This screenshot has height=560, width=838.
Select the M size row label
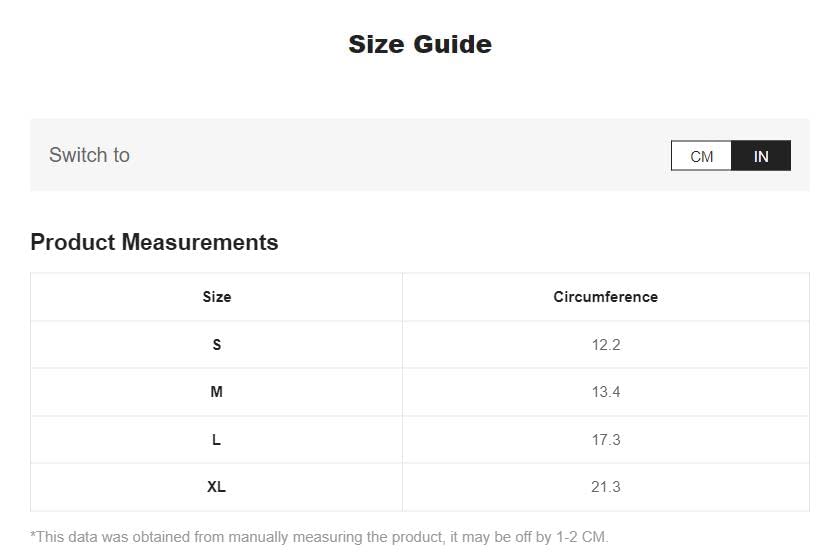tap(216, 392)
